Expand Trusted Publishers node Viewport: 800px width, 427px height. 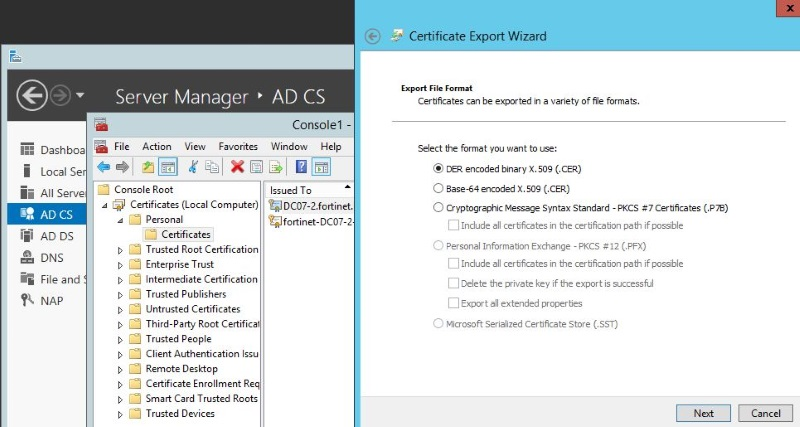point(120,294)
